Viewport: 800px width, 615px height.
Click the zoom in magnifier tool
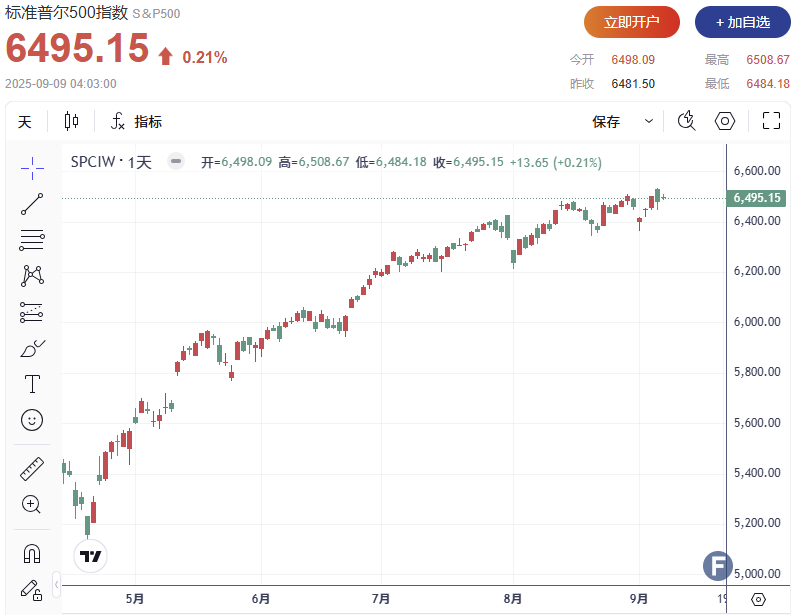(x=32, y=505)
